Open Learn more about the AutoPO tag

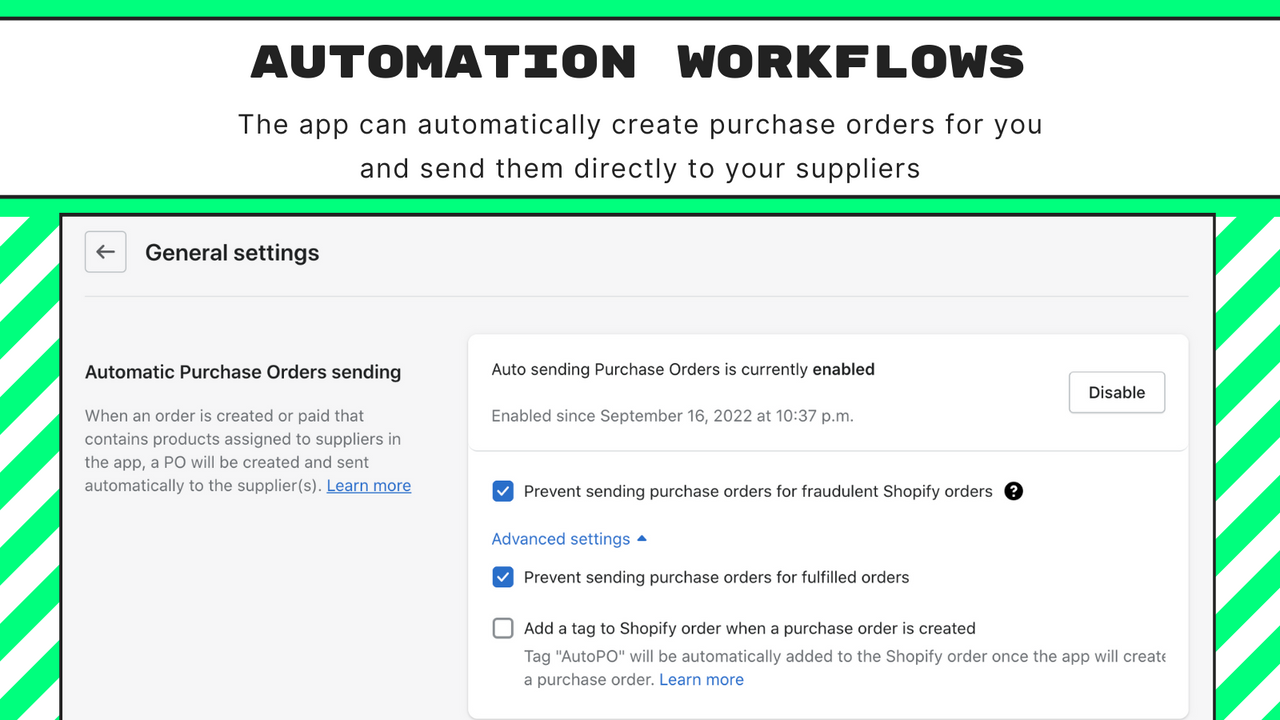701,679
